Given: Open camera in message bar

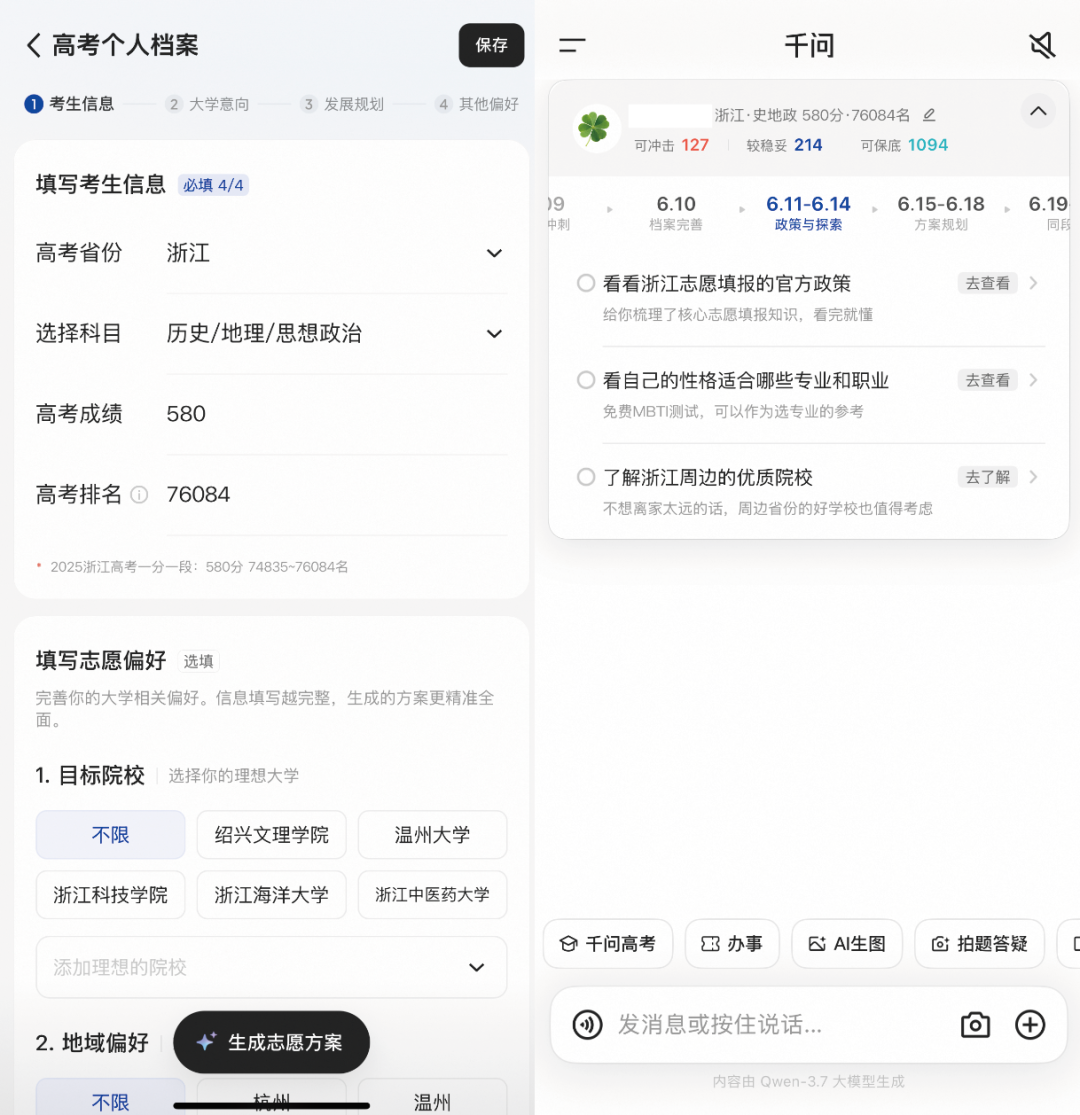Looking at the screenshot, I should (x=975, y=1025).
